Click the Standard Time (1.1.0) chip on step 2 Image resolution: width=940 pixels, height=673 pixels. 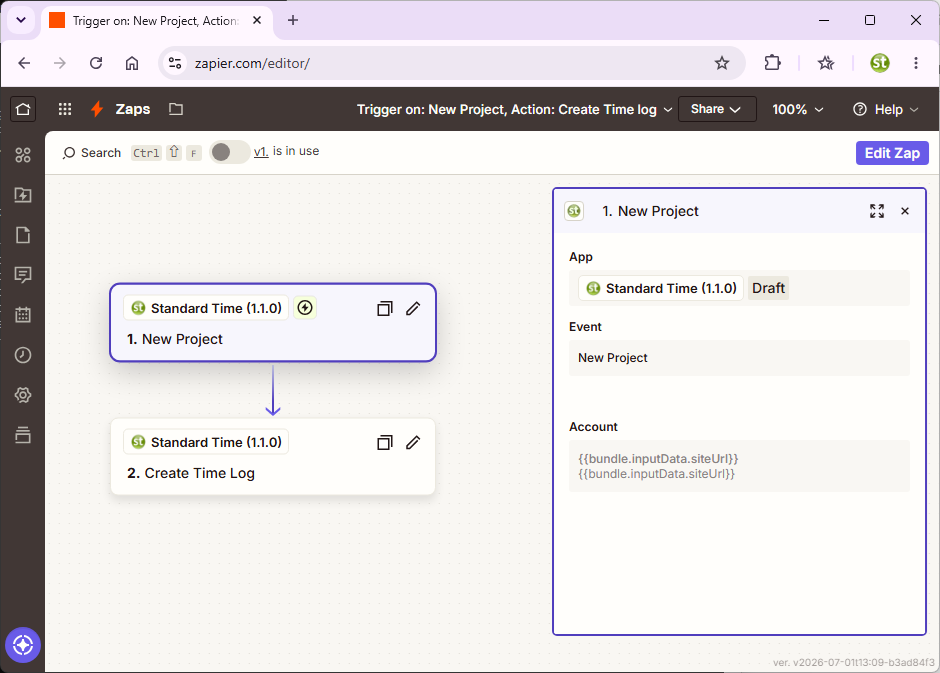click(x=206, y=442)
